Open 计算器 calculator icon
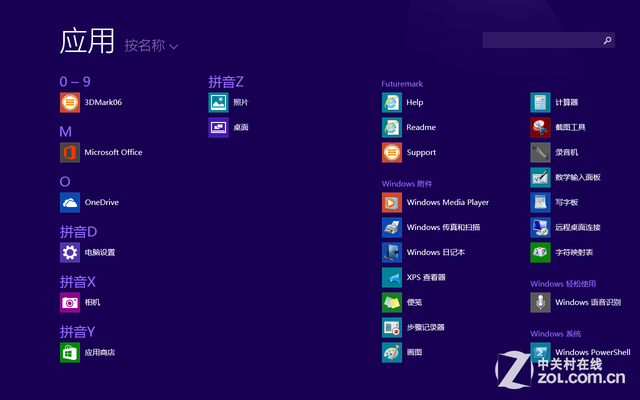Viewport: 640px width, 400px height. tap(540, 102)
